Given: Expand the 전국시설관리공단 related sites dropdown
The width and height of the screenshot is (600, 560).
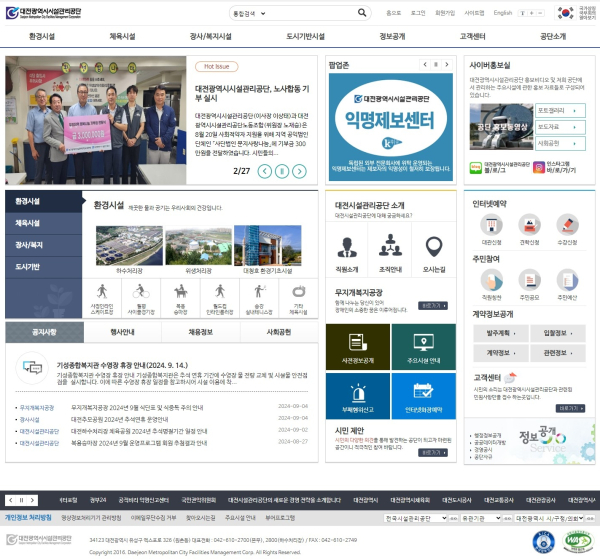Looking at the screenshot, I should 416,518.
